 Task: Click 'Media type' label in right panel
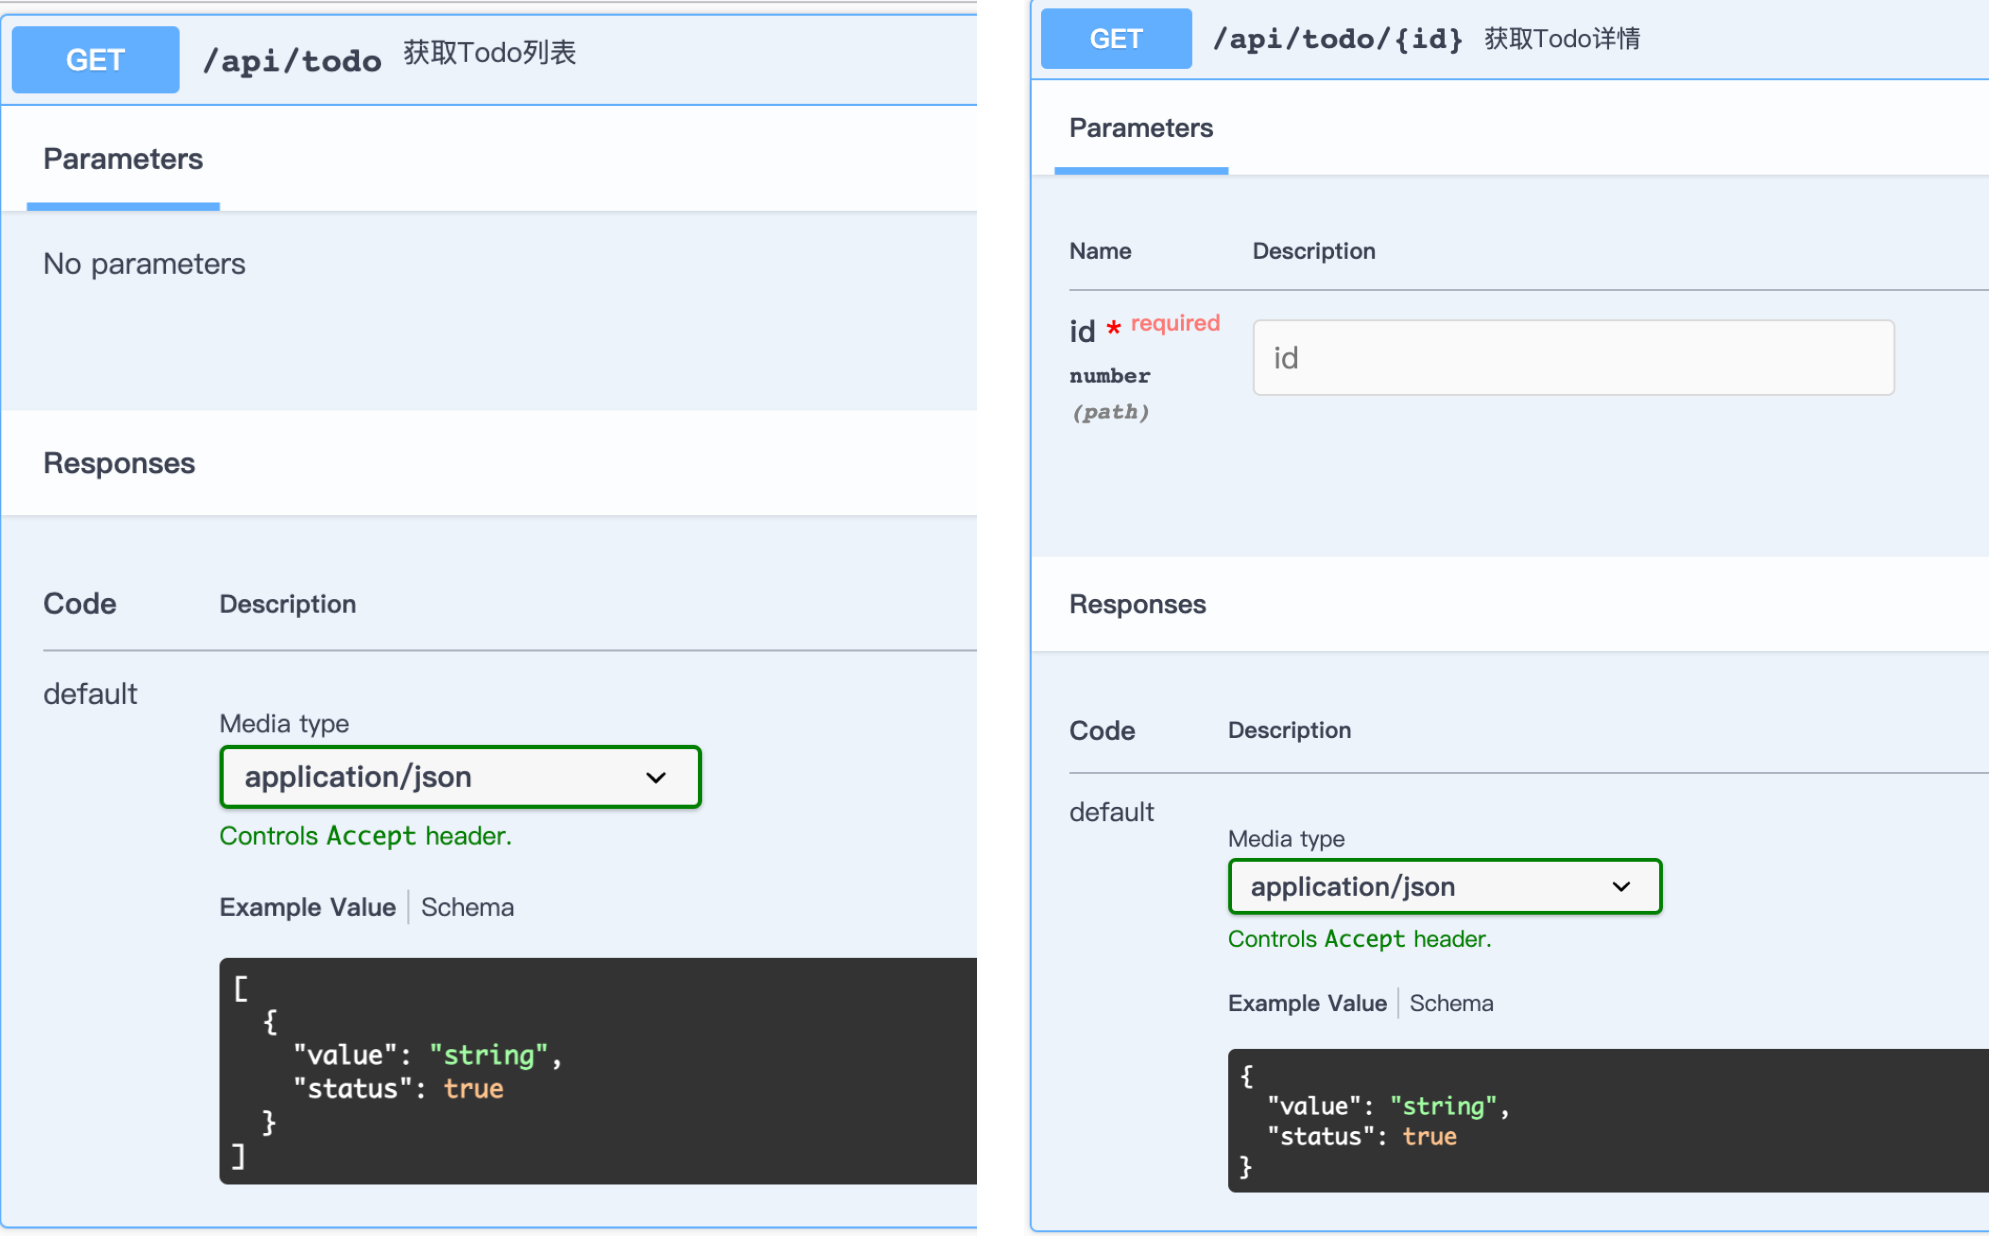tap(1286, 839)
